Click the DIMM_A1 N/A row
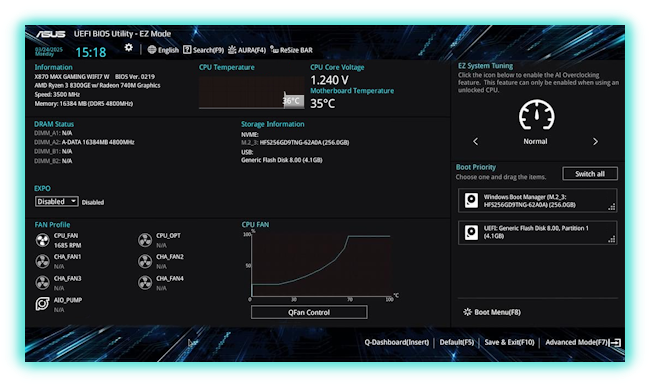 pyautogui.click(x=53, y=133)
